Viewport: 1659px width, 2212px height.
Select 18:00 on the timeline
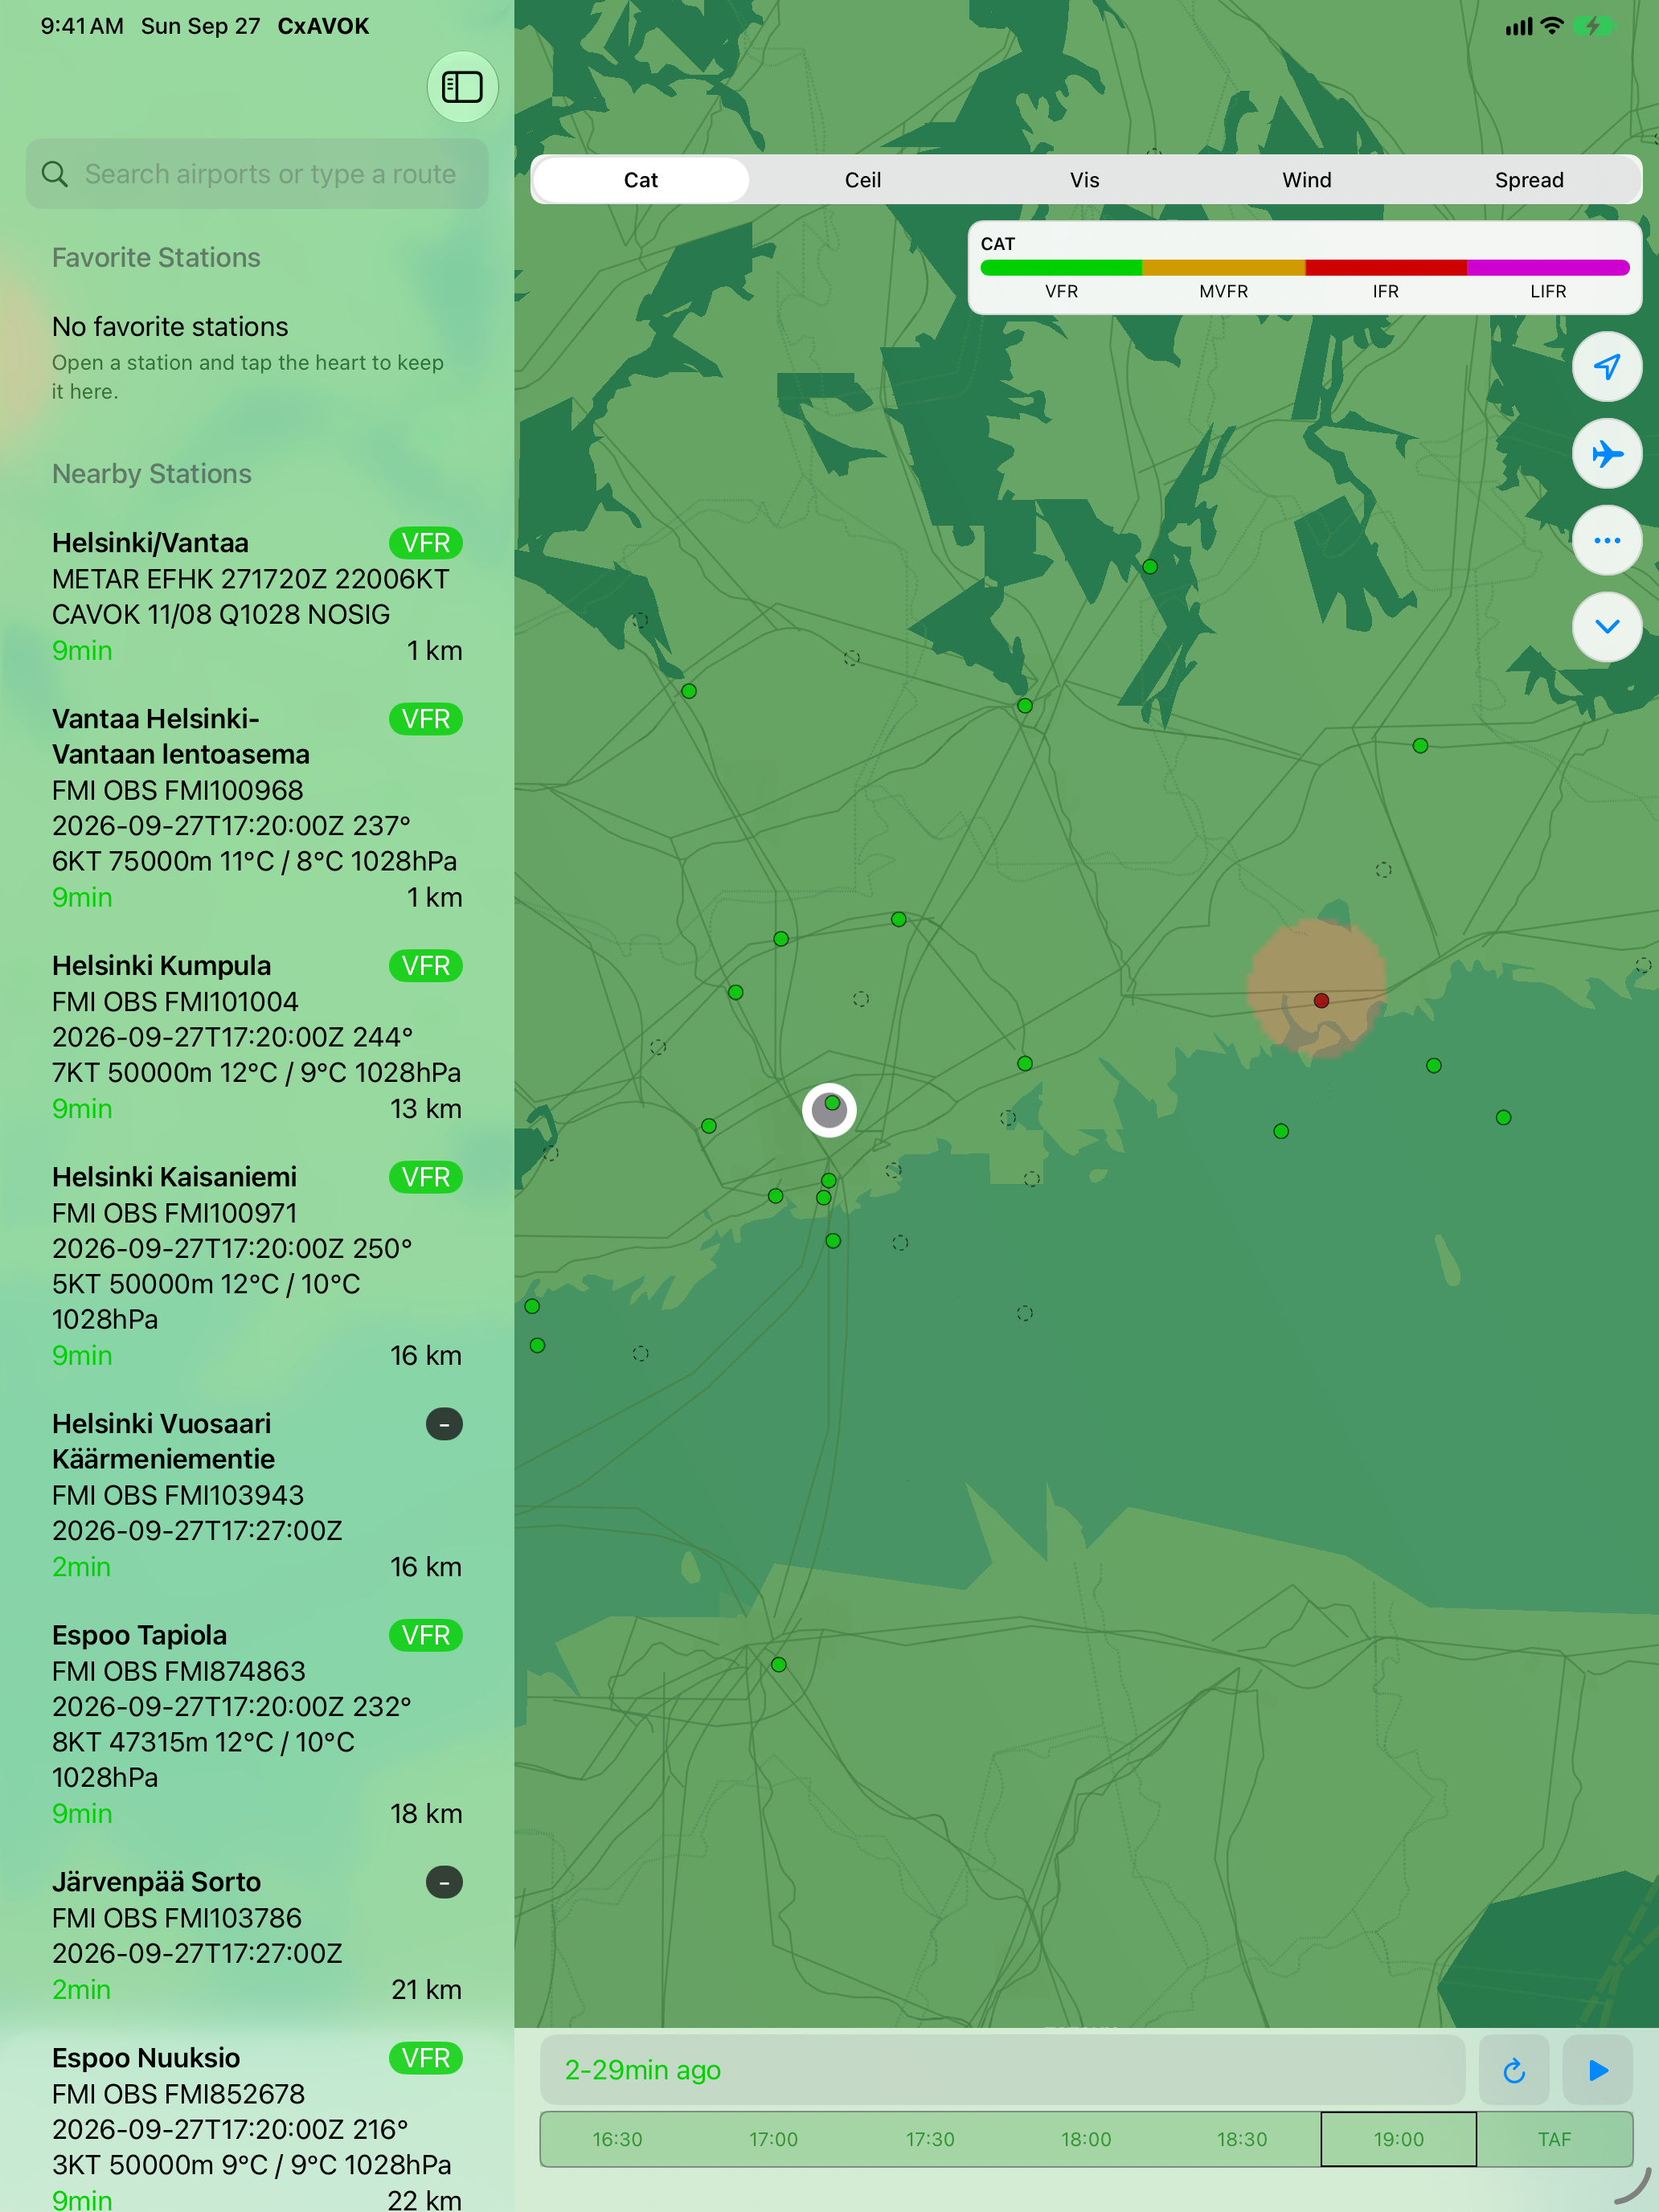pos(1086,2139)
